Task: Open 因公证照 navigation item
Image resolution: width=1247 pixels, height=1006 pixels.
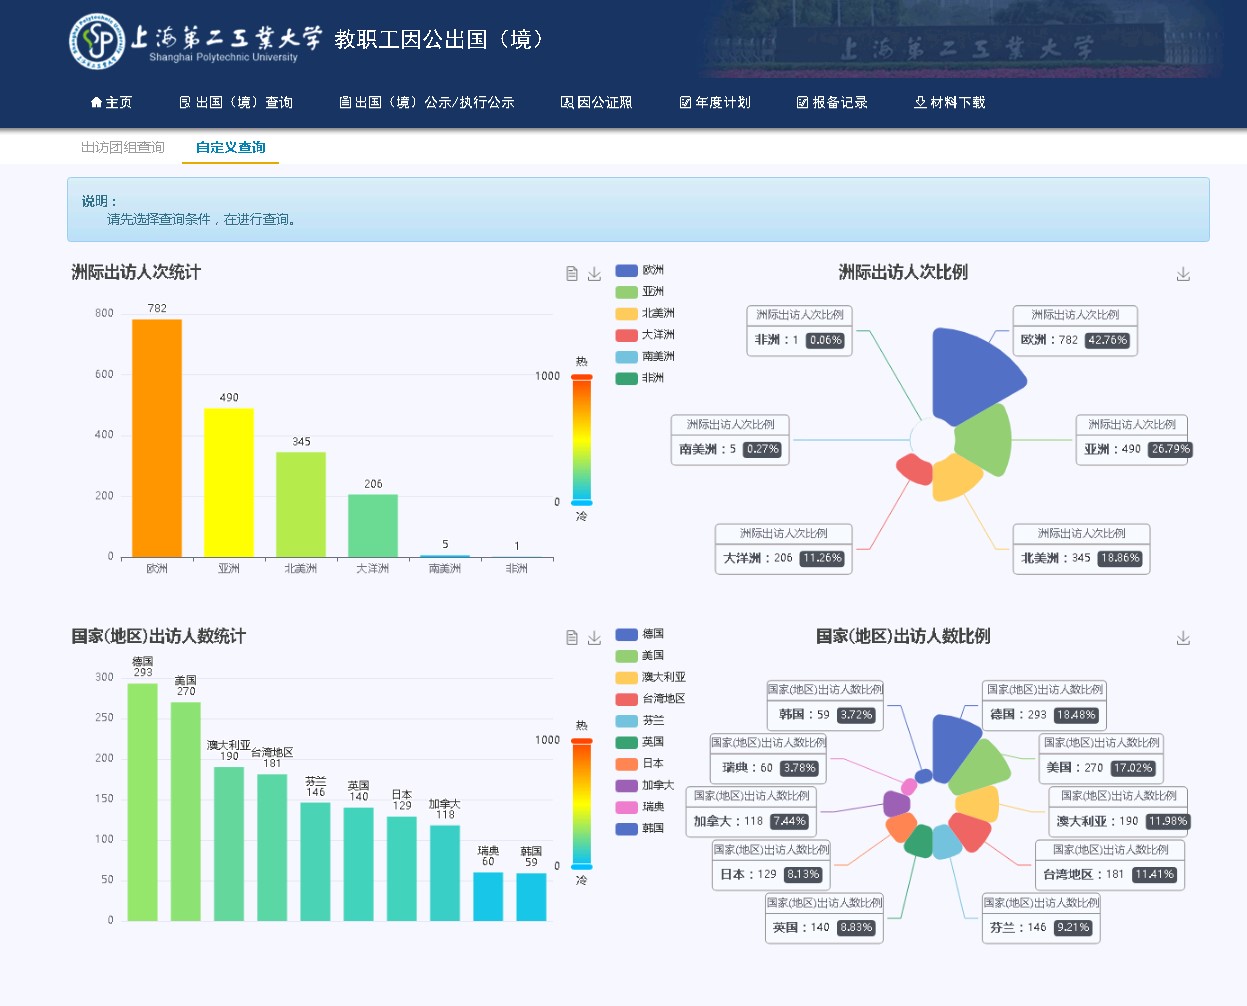Action: pyautogui.click(x=596, y=102)
